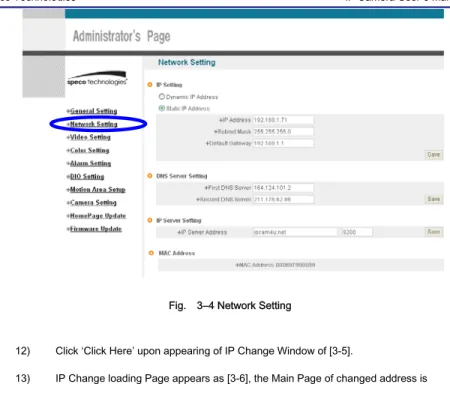450x396 pixels.
Task: Save the DNS Server Setting section
Action: click(x=434, y=199)
